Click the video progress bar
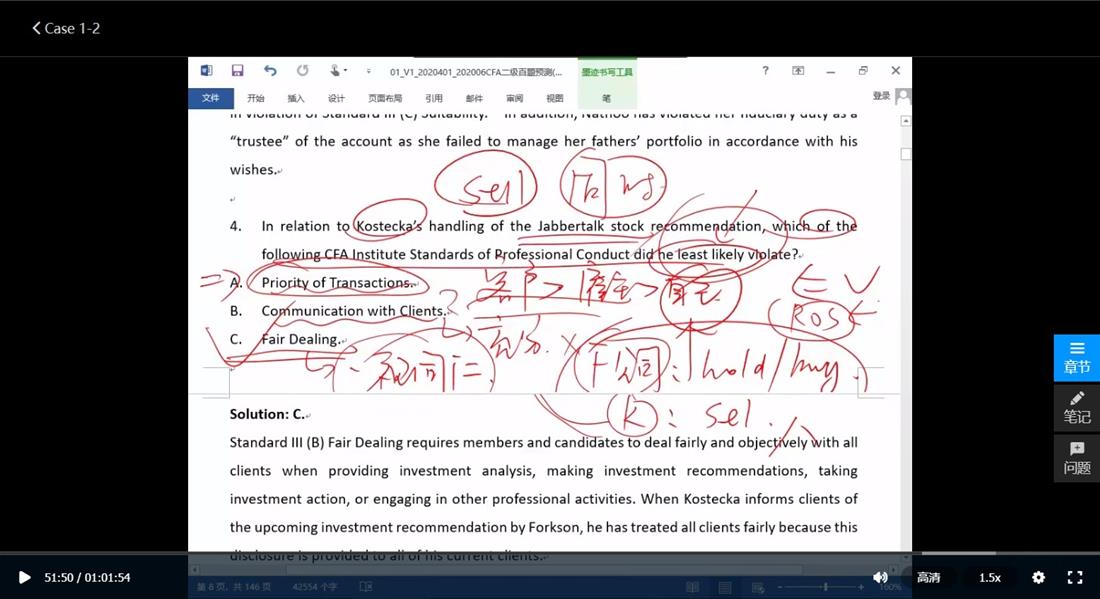 (550, 553)
